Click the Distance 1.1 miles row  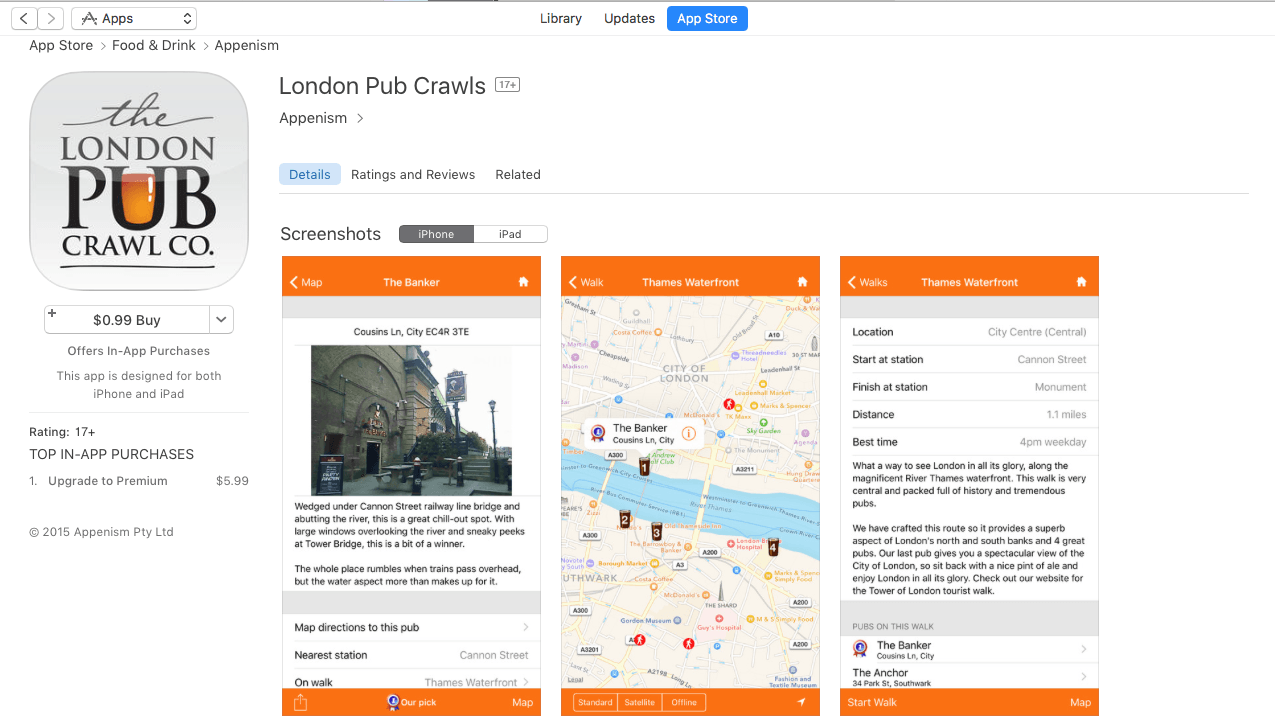point(969,414)
